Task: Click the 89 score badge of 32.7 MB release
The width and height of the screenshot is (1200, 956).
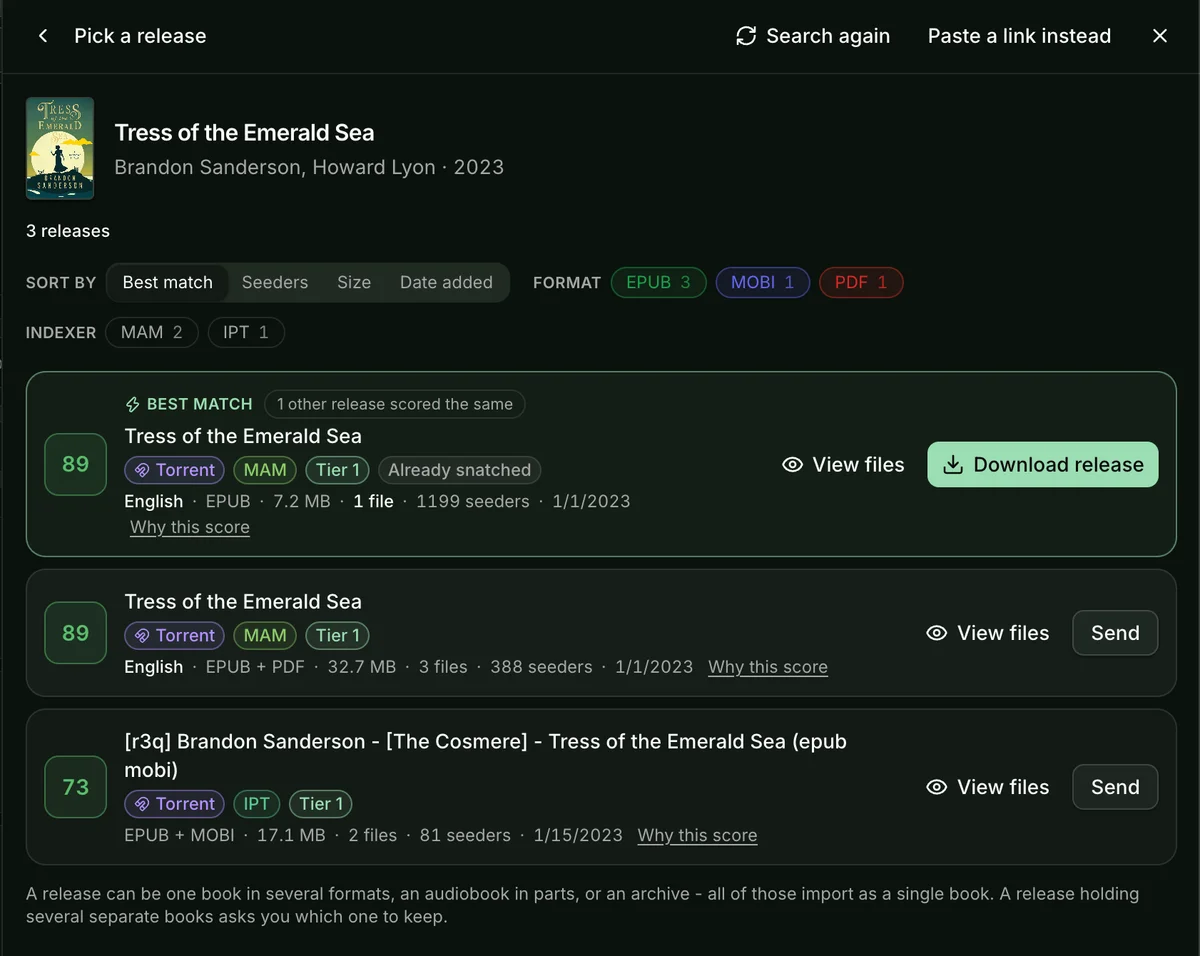Action: [x=76, y=633]
